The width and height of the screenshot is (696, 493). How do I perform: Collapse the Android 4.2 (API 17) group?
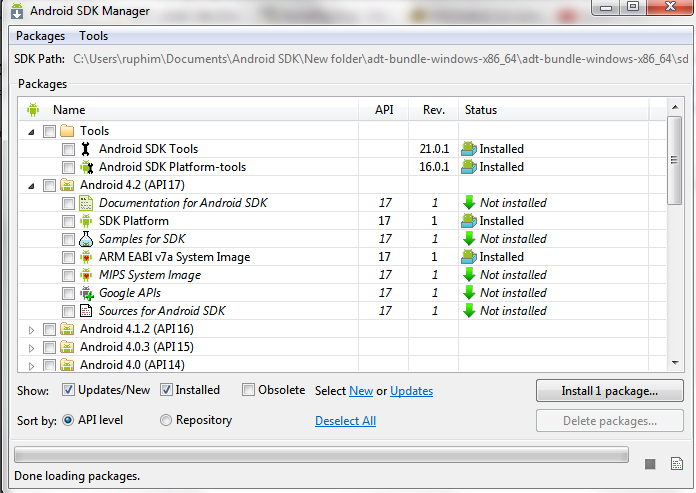(x=31, y=186)
